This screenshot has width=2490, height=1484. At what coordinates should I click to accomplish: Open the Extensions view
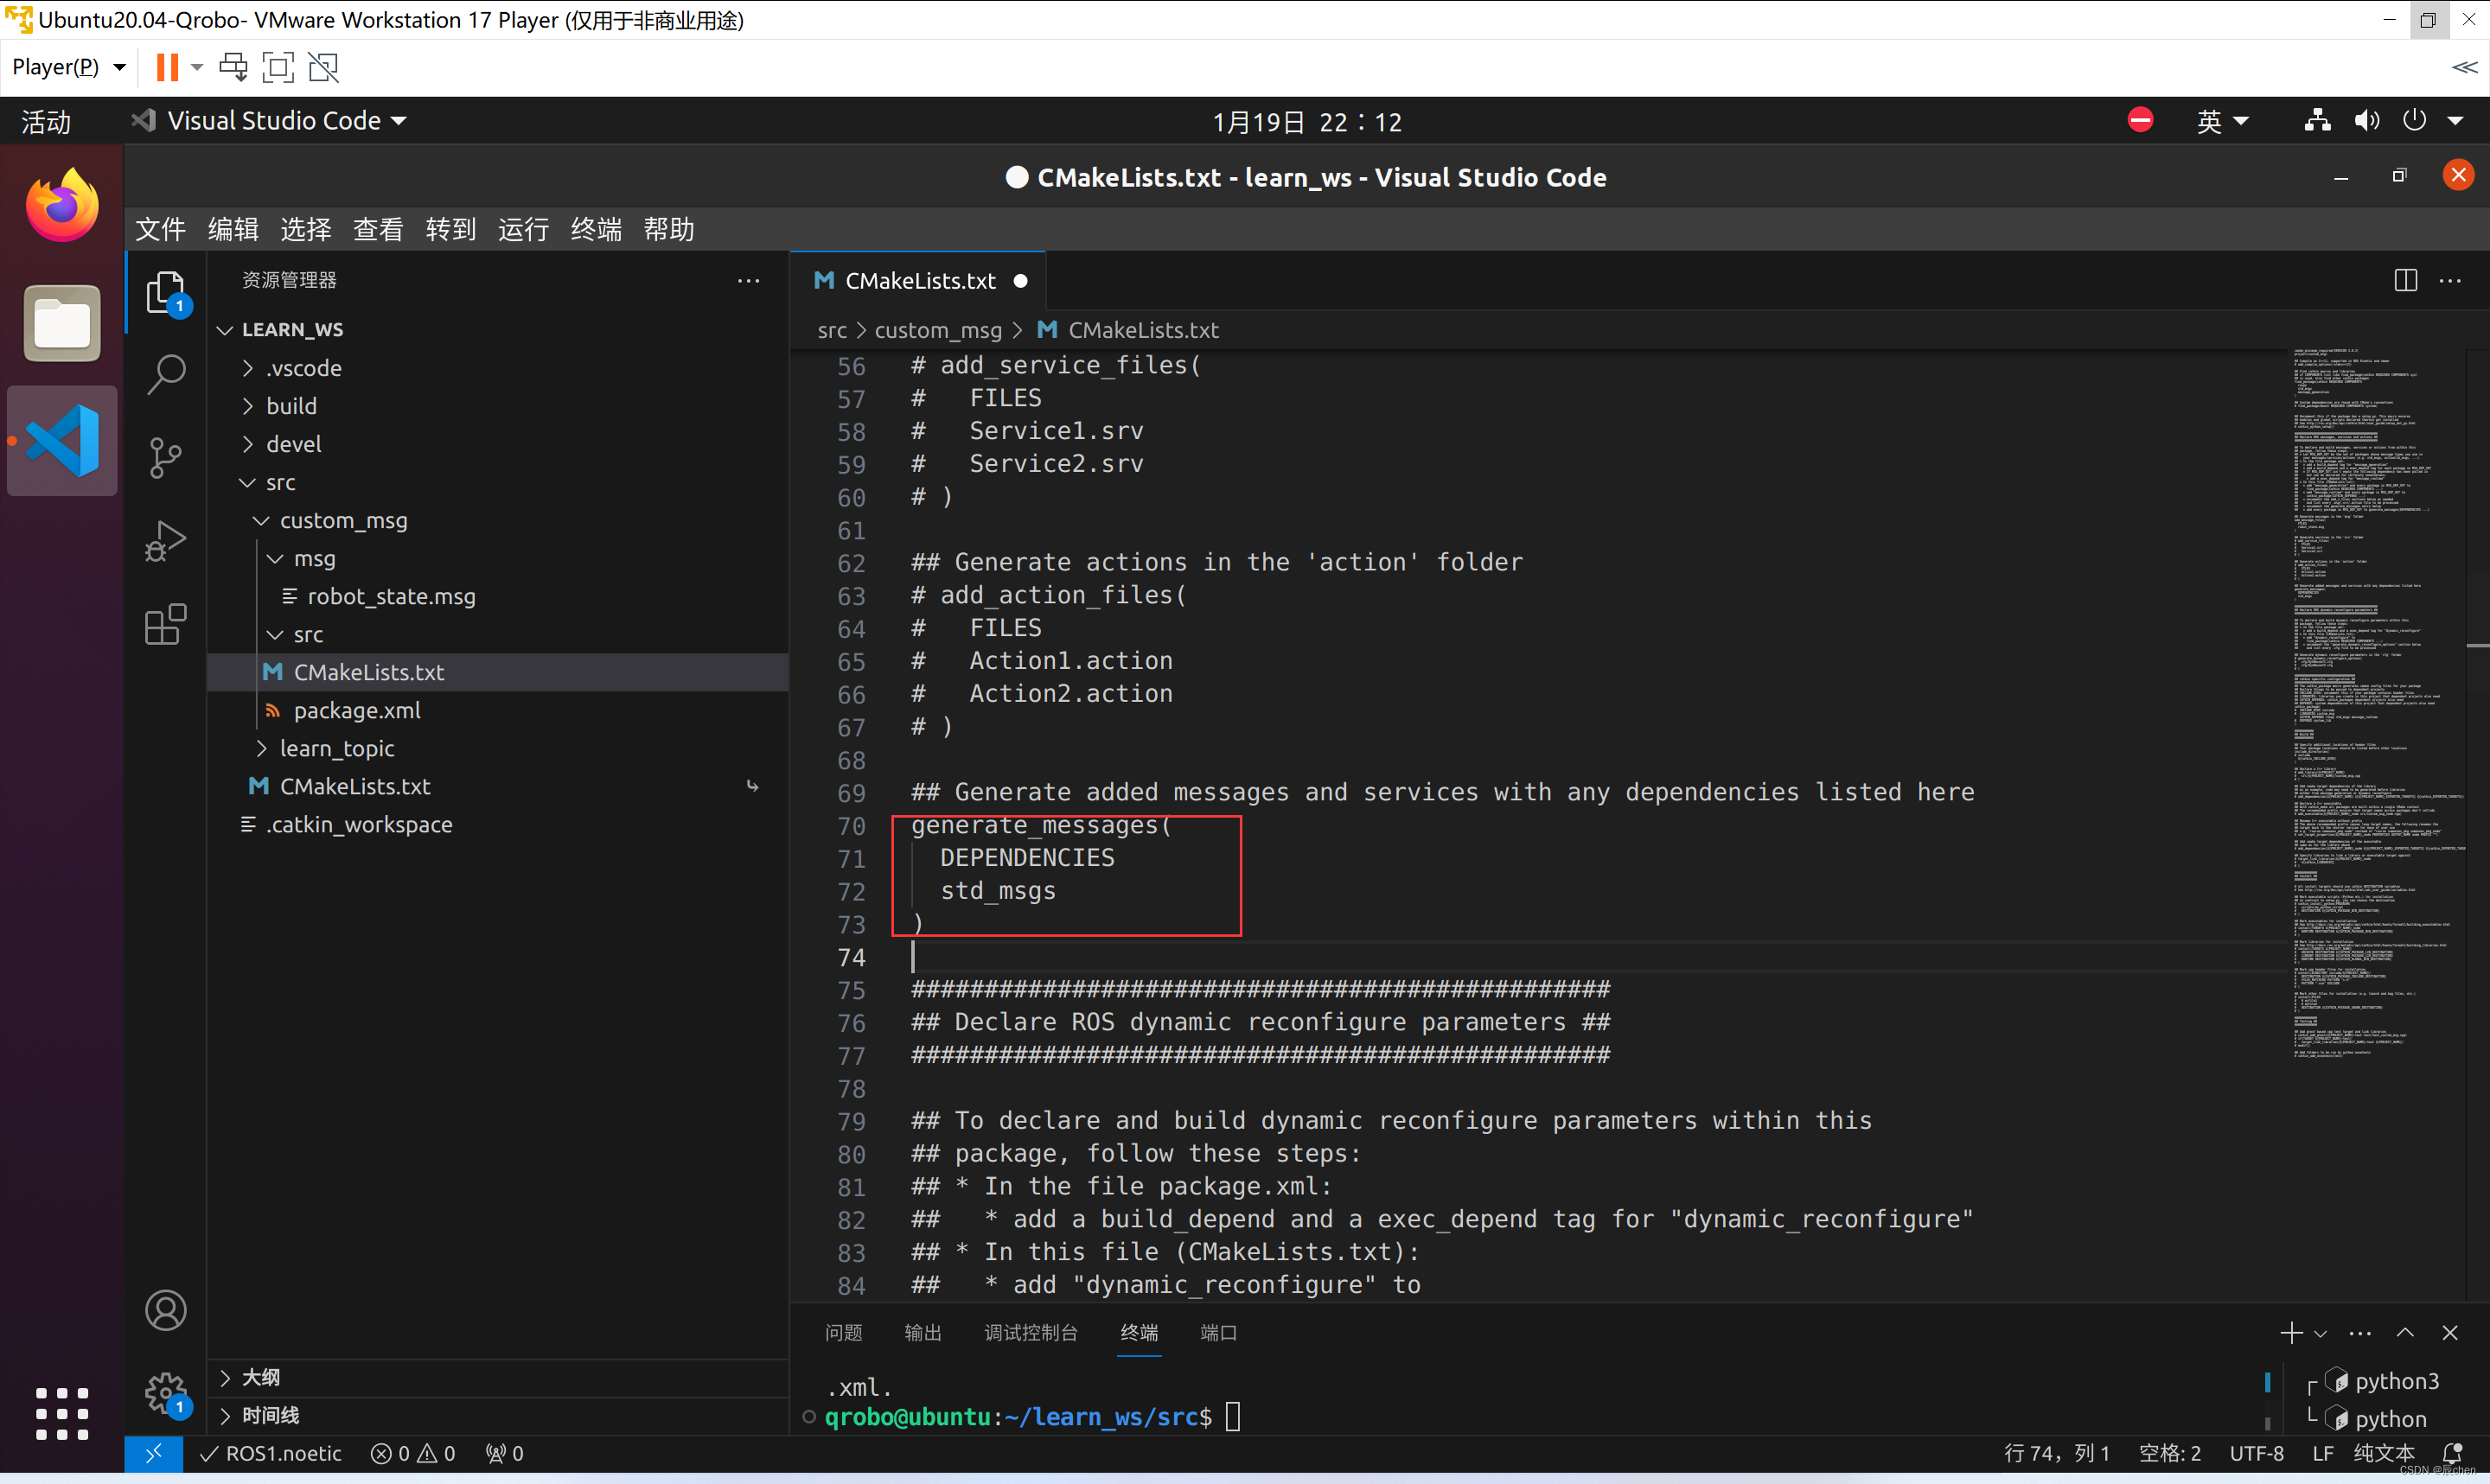166,624
